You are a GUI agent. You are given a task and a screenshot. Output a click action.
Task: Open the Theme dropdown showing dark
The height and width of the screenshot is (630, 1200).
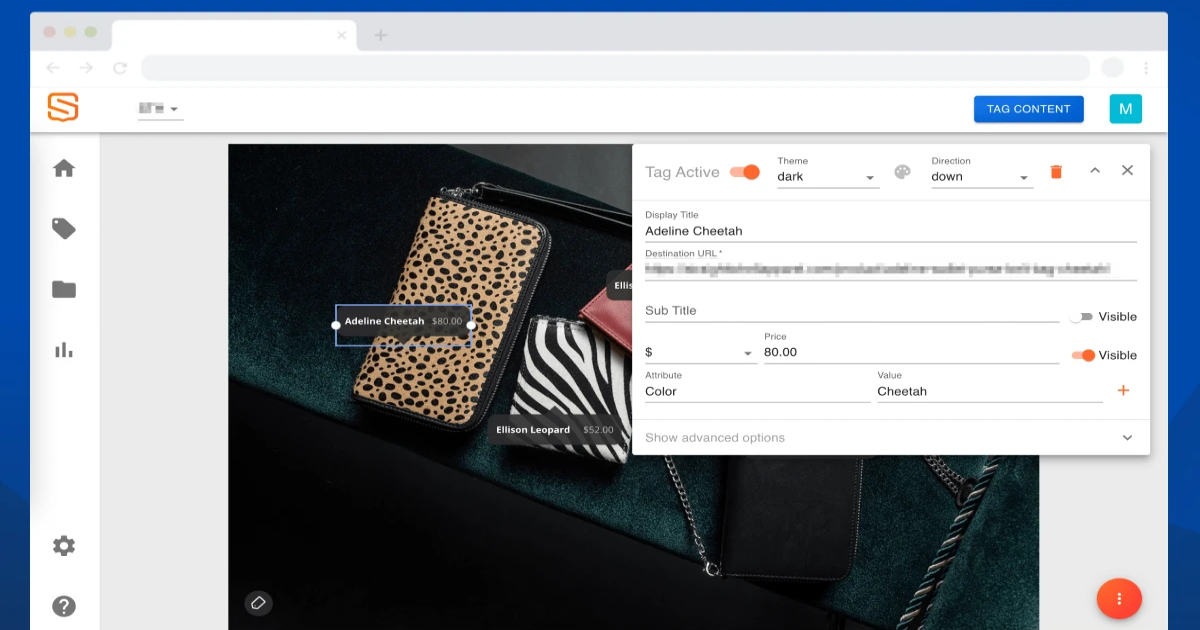(828, 177)
